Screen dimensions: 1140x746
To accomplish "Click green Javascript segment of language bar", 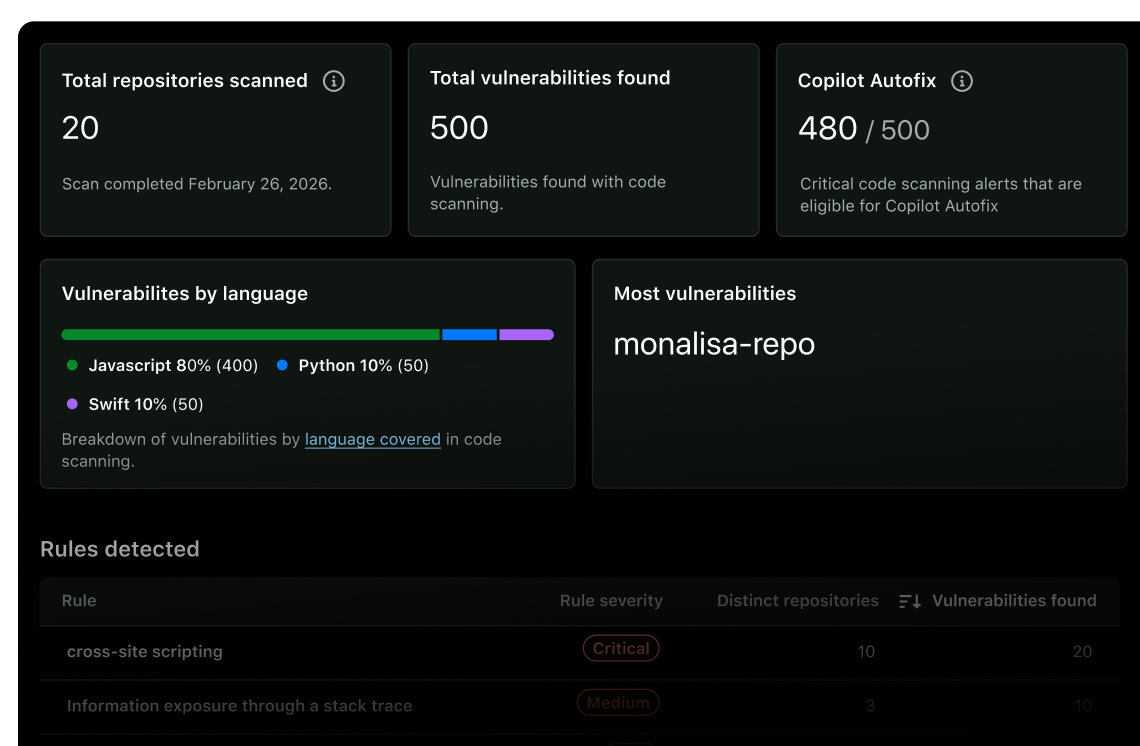I will [251, 334].
